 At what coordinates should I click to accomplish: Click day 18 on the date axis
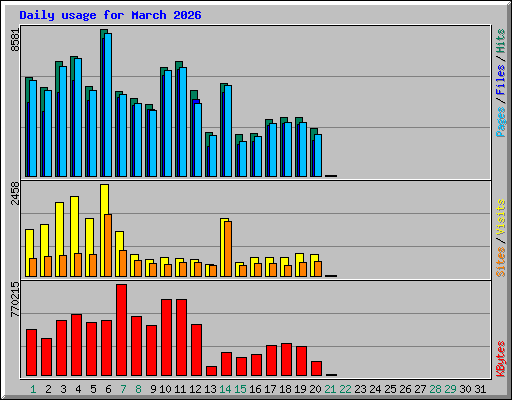coord(285,389)
